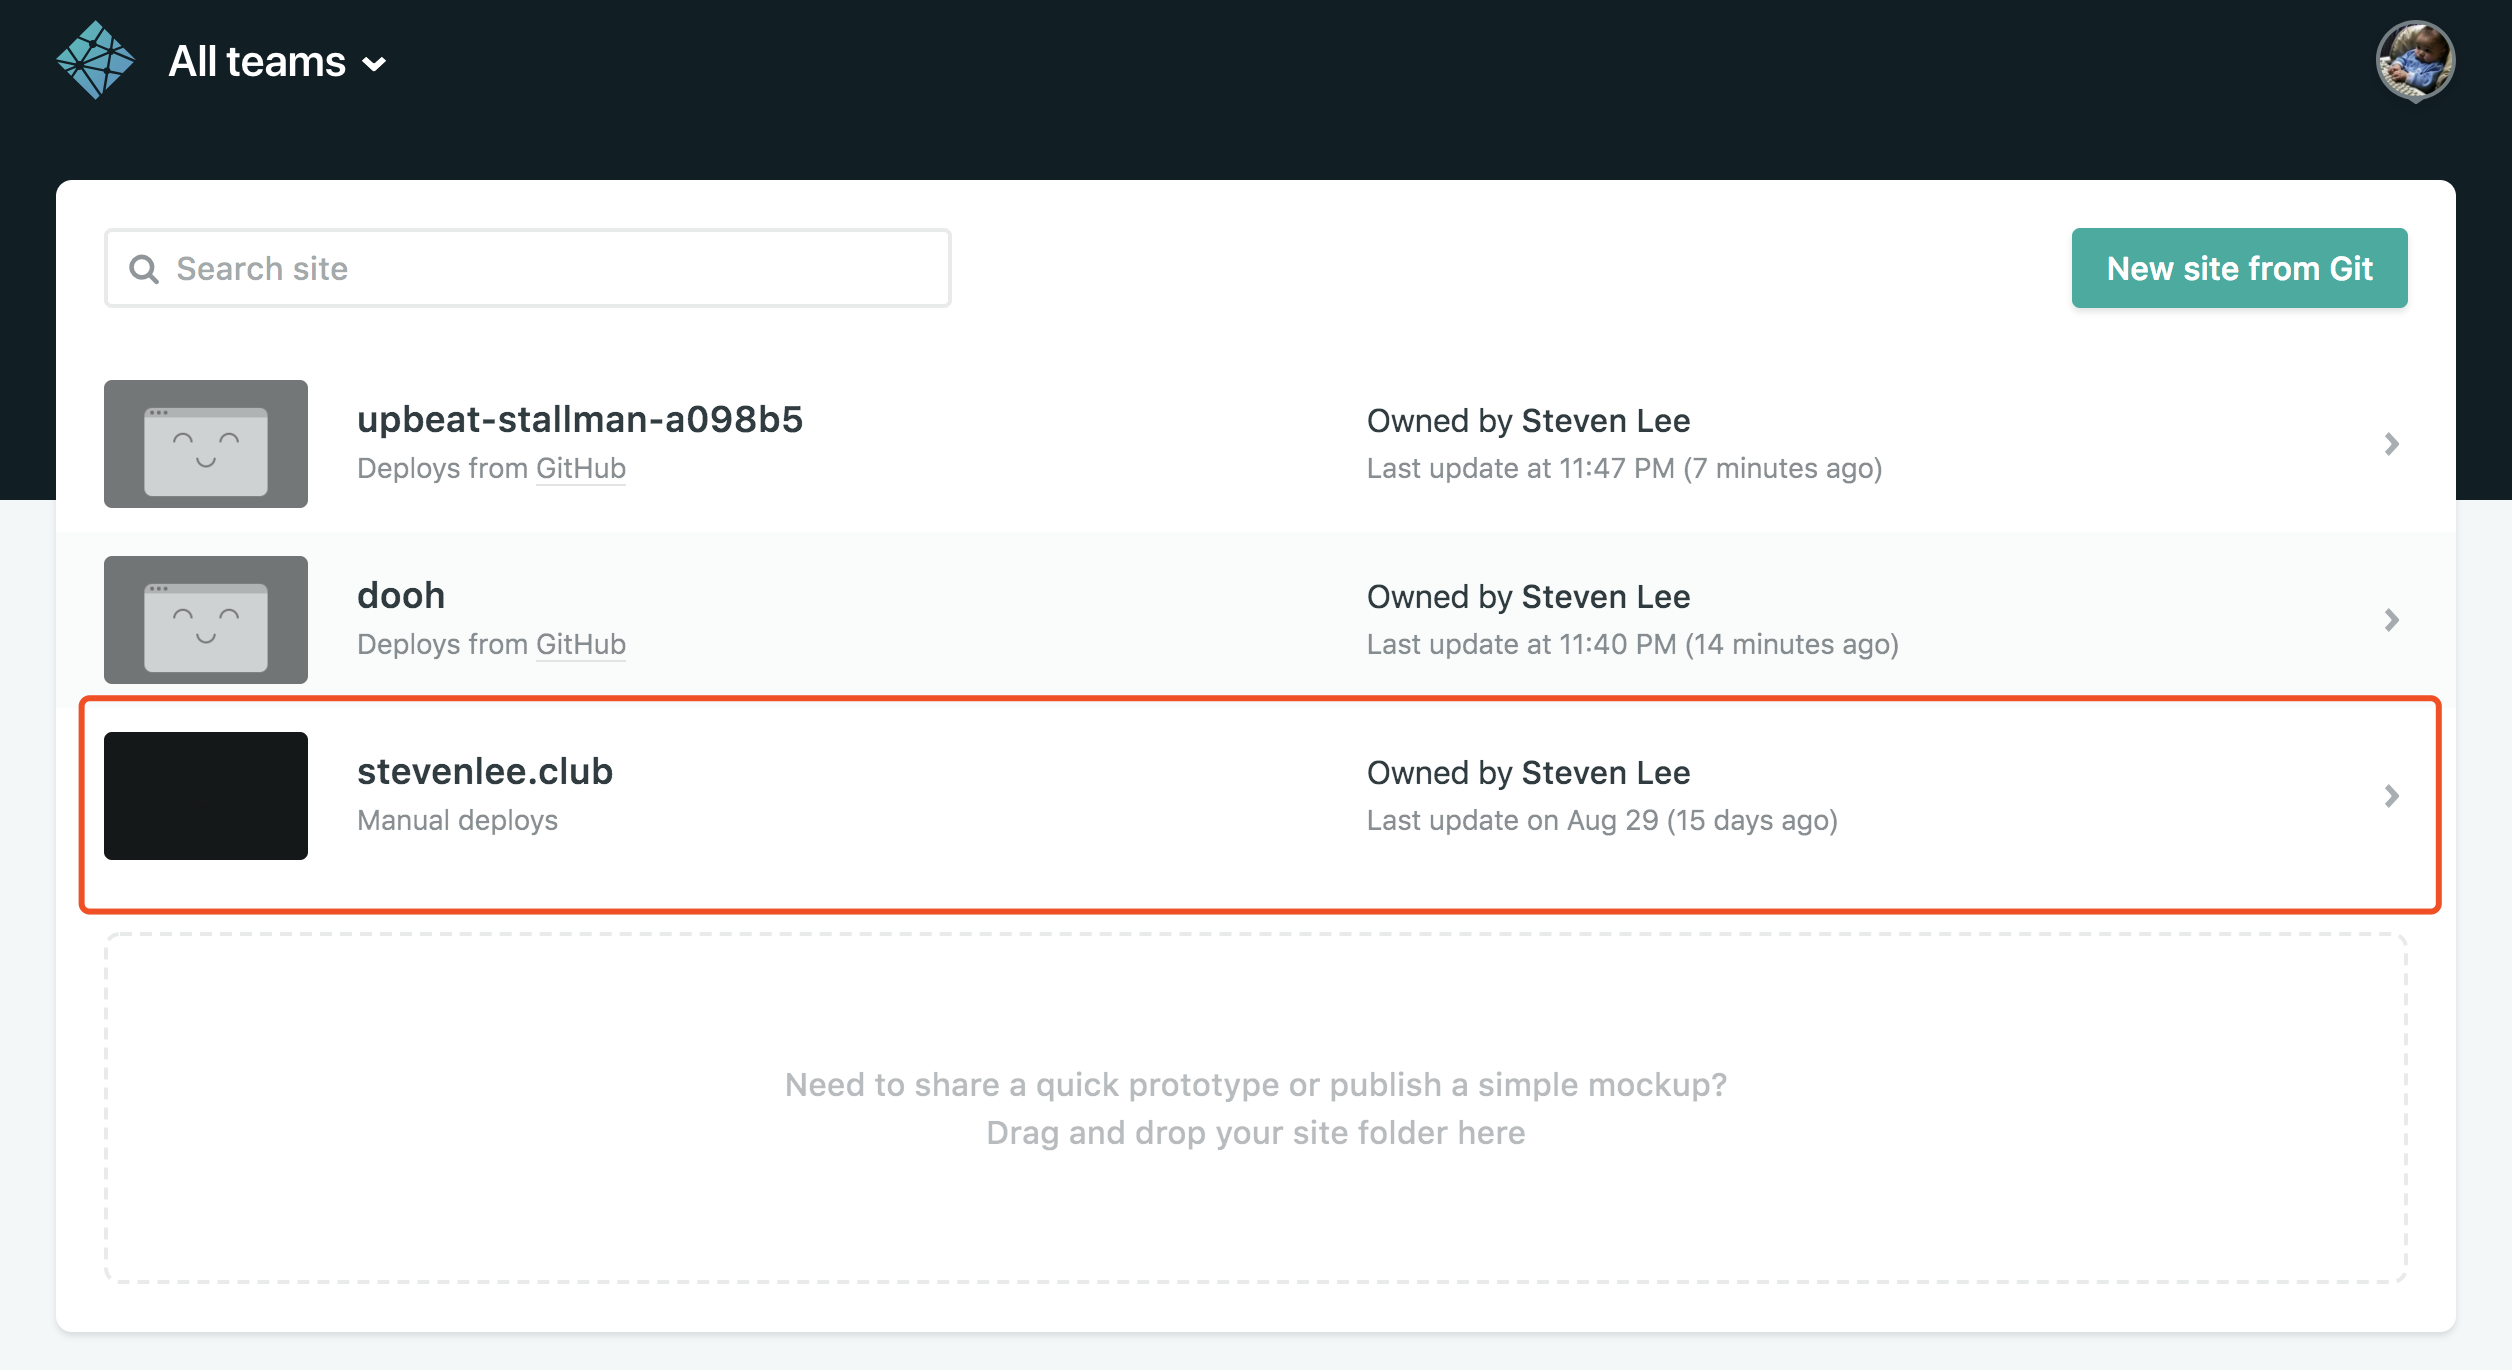Click the drag and drop site folder area
Viewport: 2512px width, 1370px height.
pyautogui.click(x=1255, y=1108)
